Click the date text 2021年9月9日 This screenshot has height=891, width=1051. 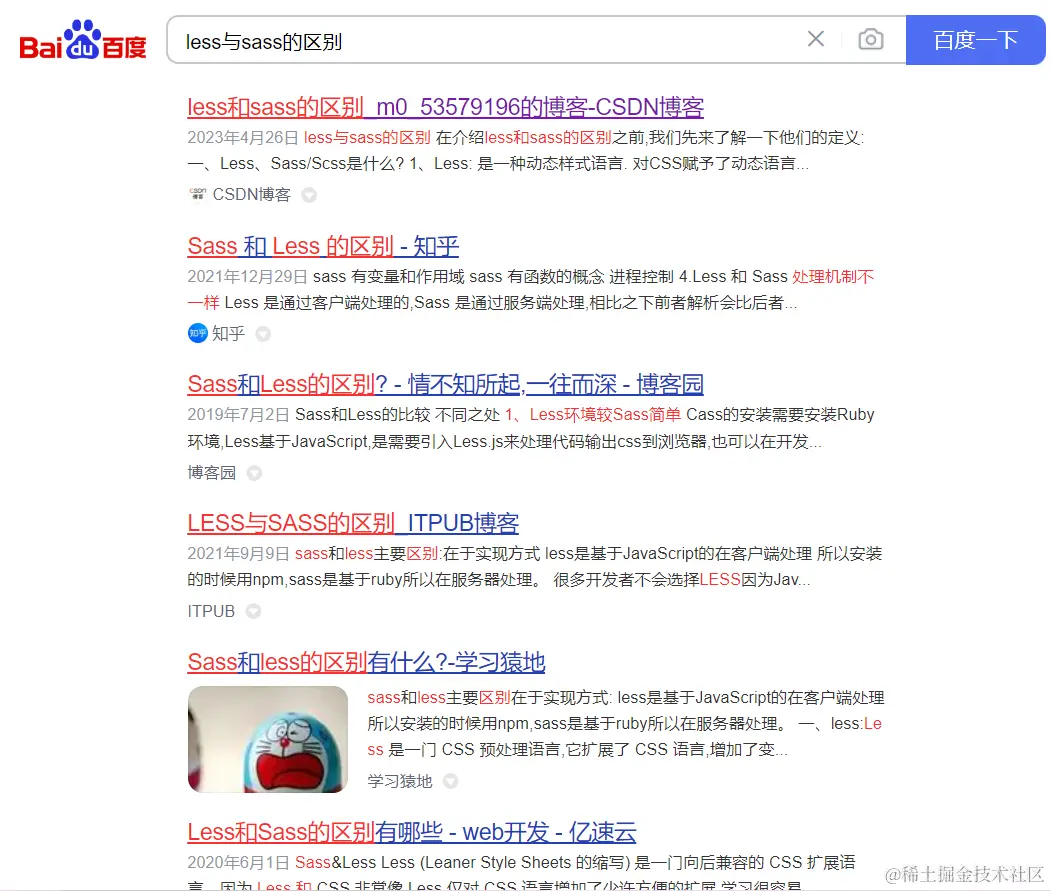tap(238, 553)
